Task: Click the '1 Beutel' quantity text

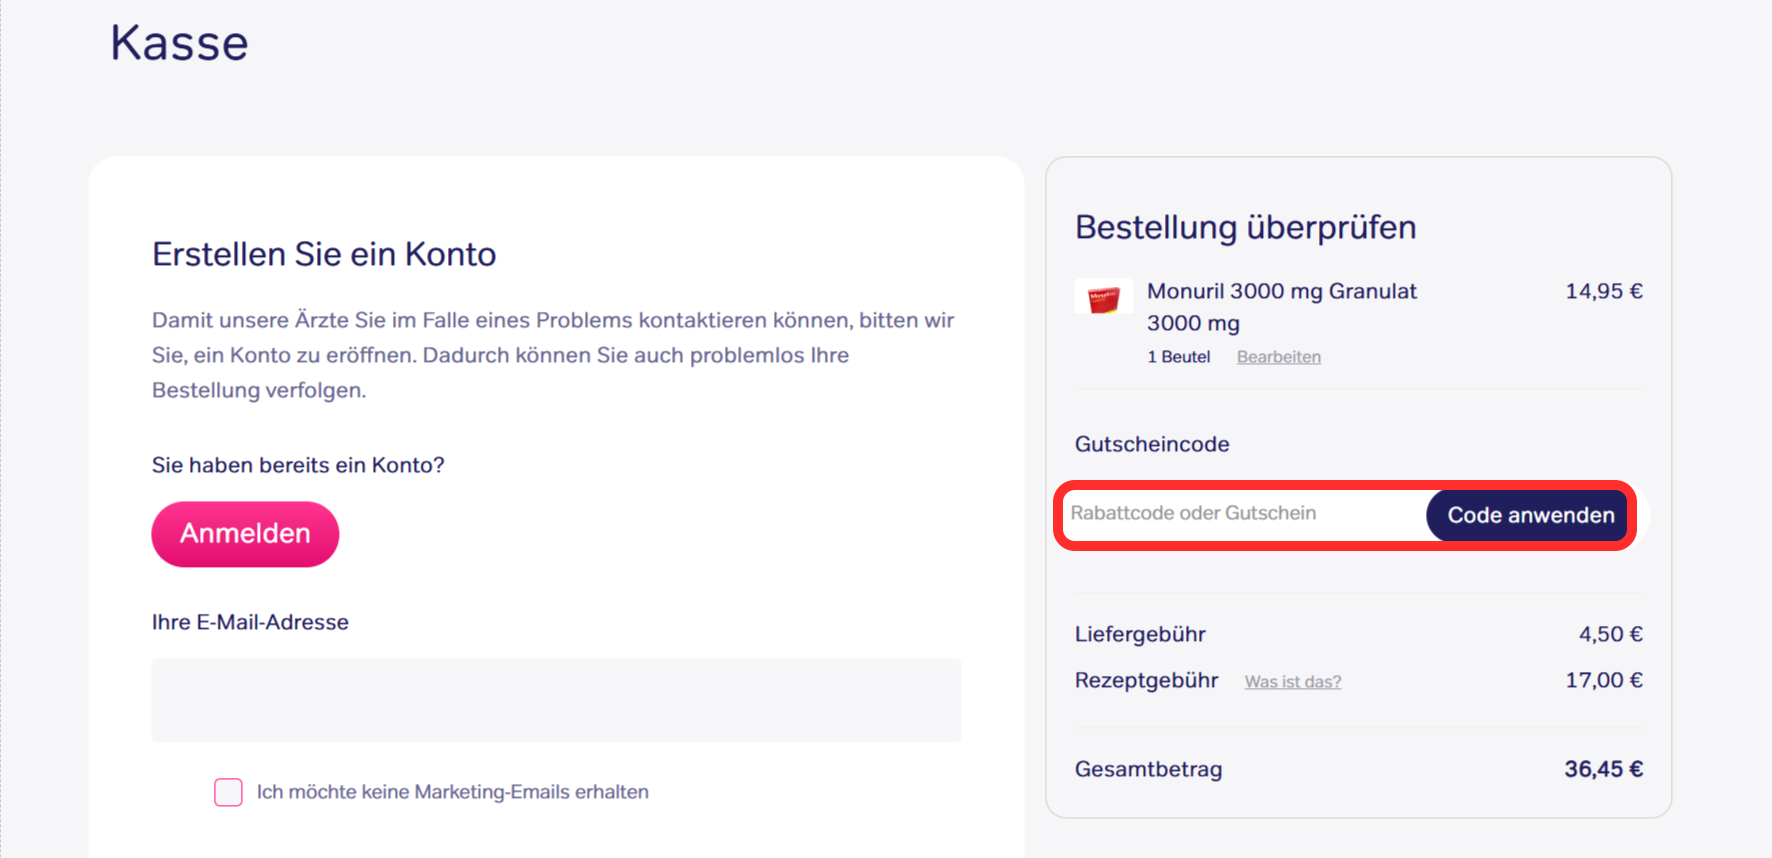Action: pyautogui.click(x=1178, y=357)
